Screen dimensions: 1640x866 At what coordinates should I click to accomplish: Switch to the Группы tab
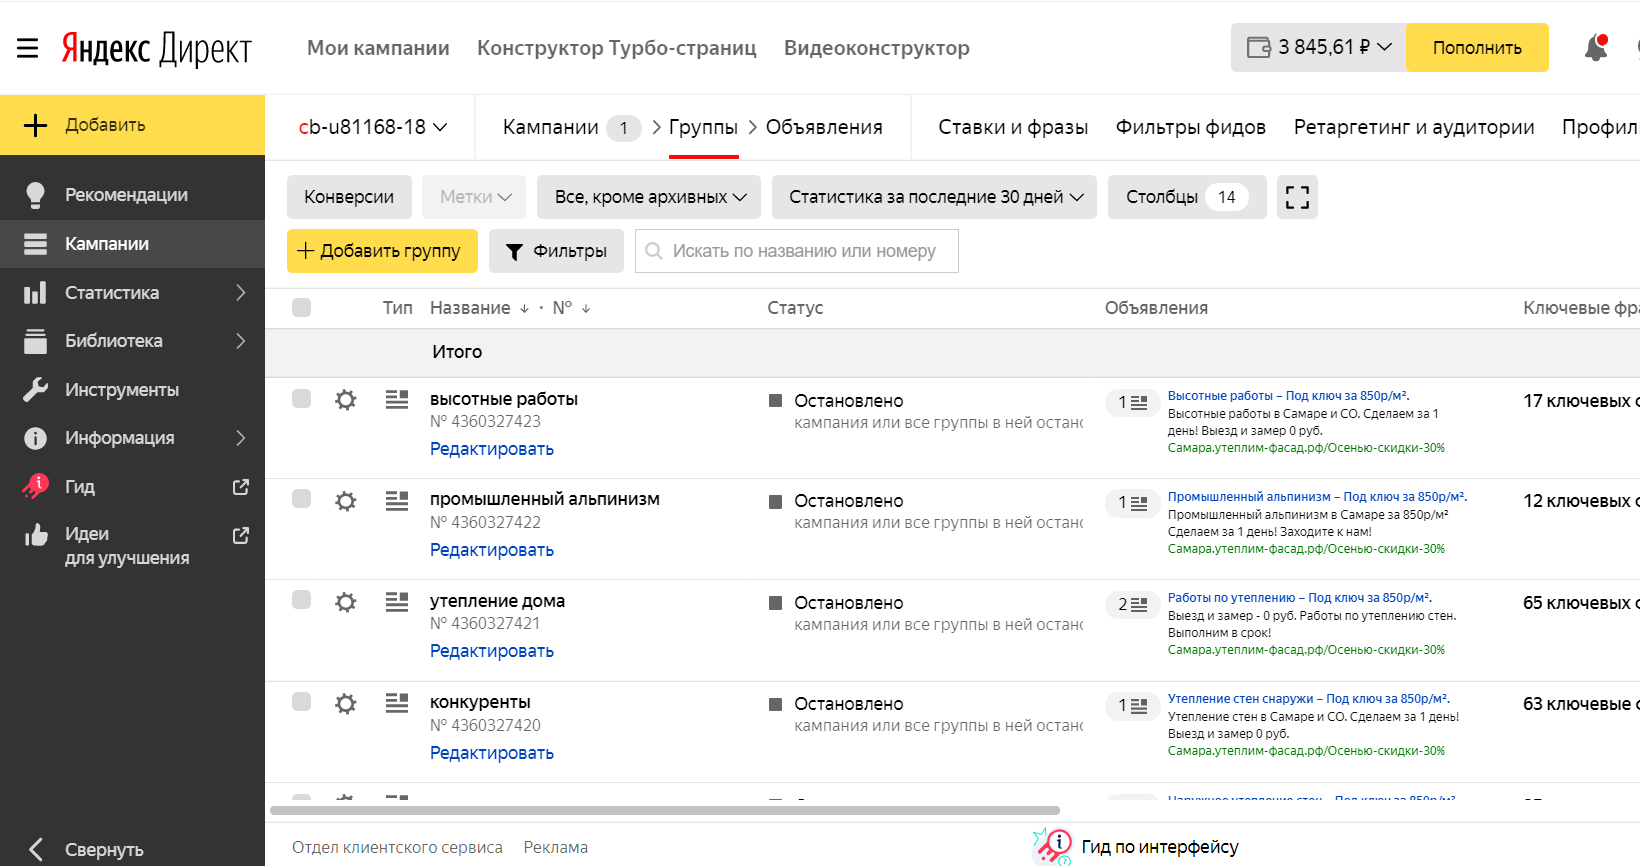click(703, 127)
